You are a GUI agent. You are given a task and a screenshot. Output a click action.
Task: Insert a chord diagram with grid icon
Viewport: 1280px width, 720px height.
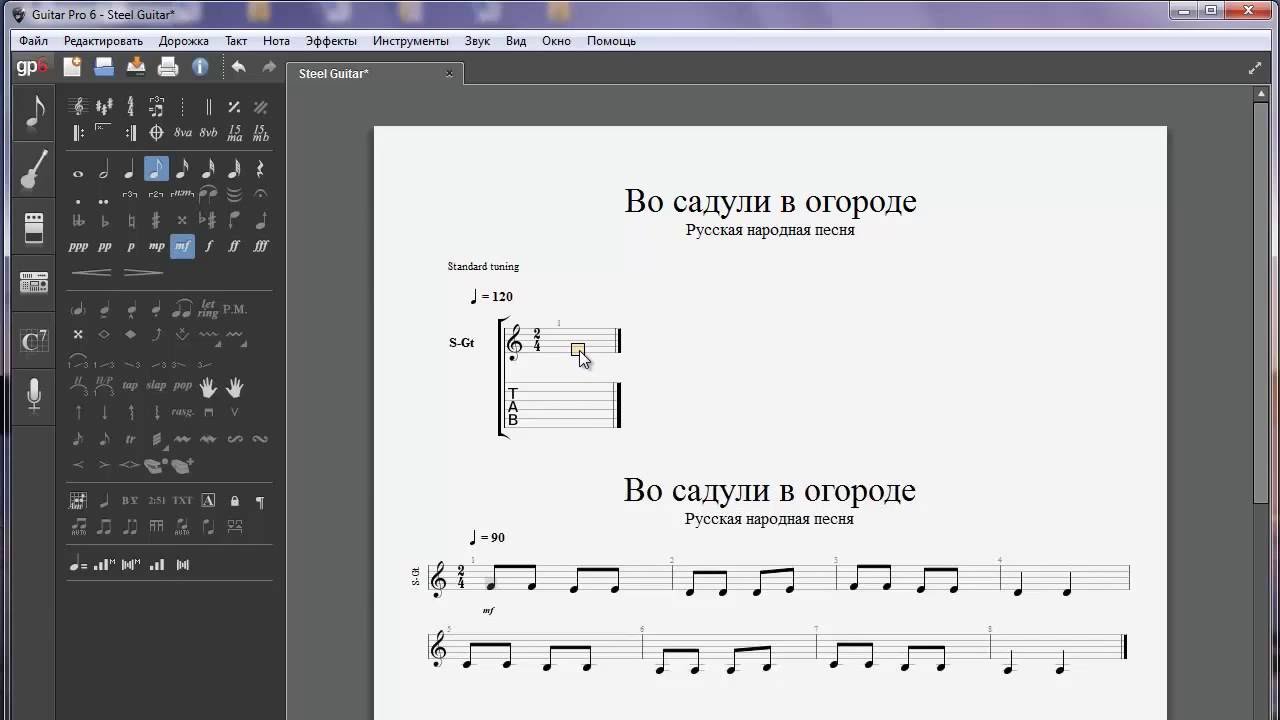(78, 501)
